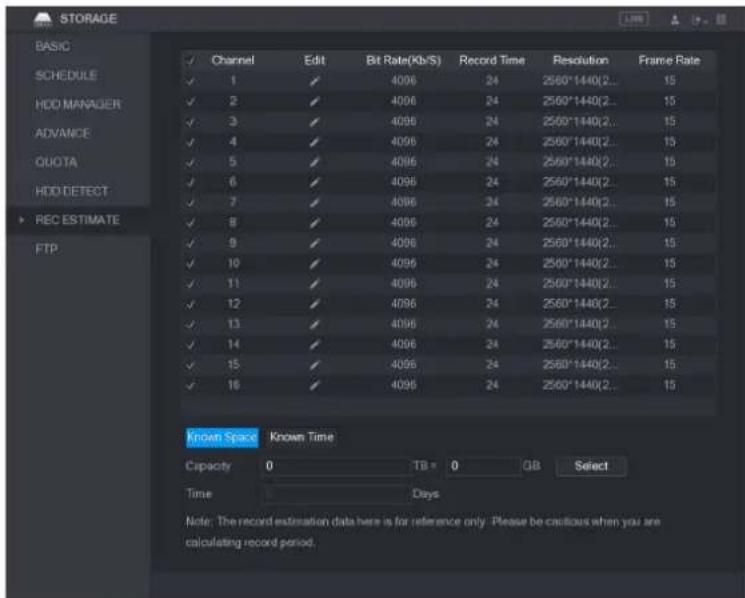The image size is (745, 598).
Task: Click the Bit Rate(Kb/S) column header
Action: coord(403,61)
